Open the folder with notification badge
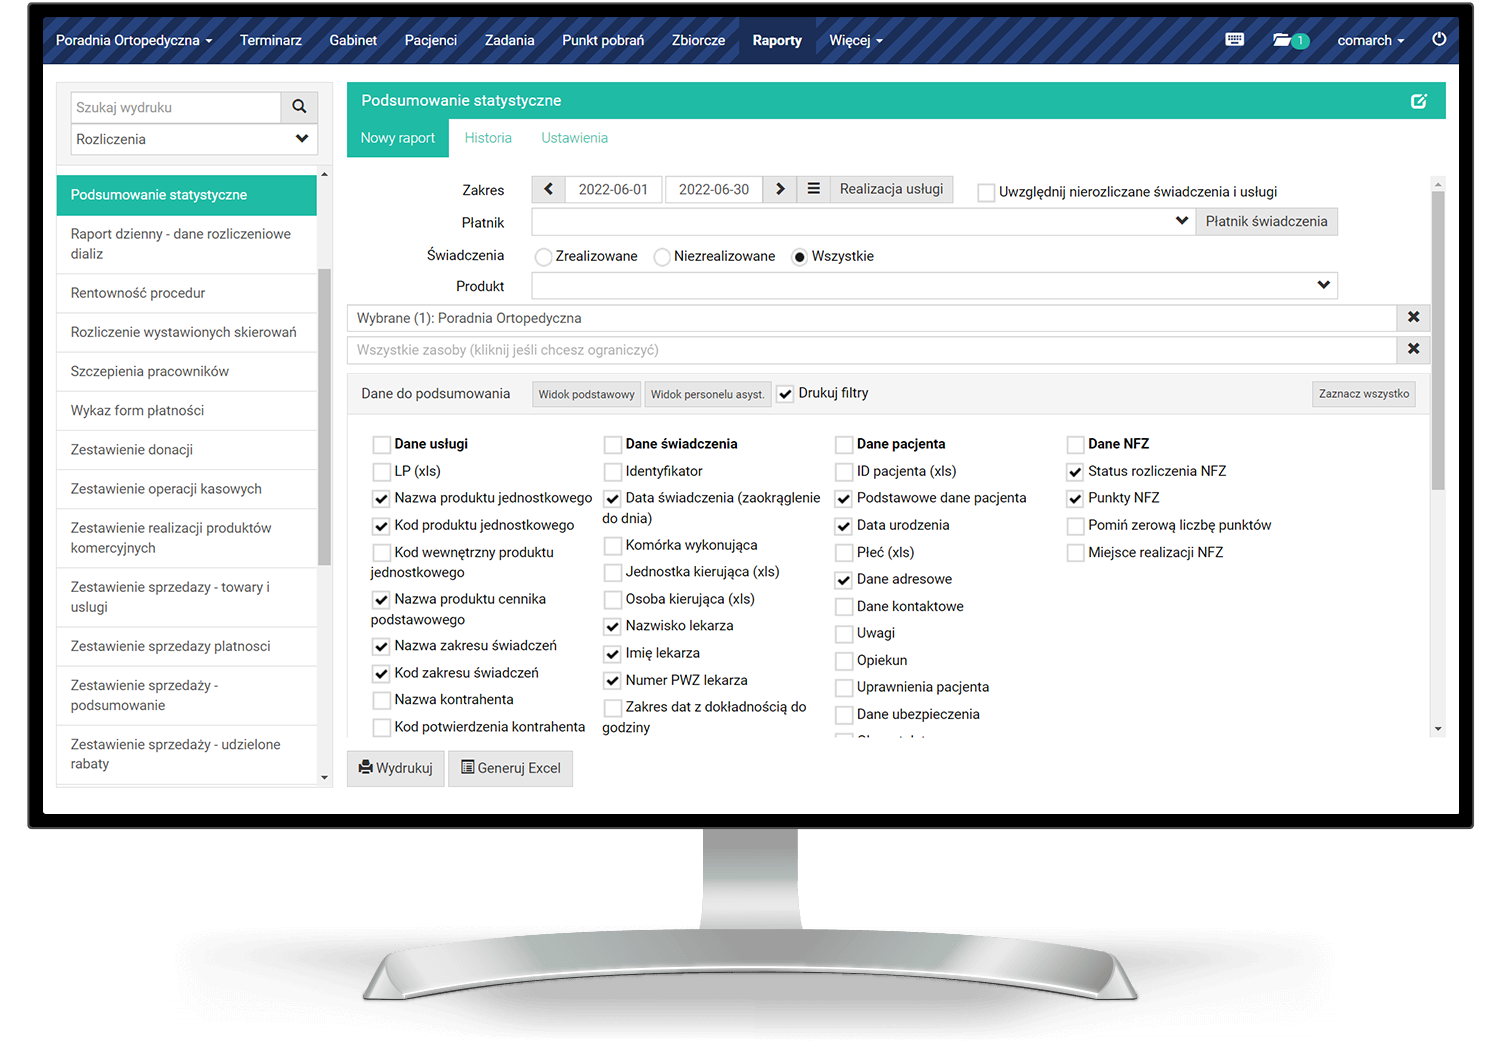 1285,40
